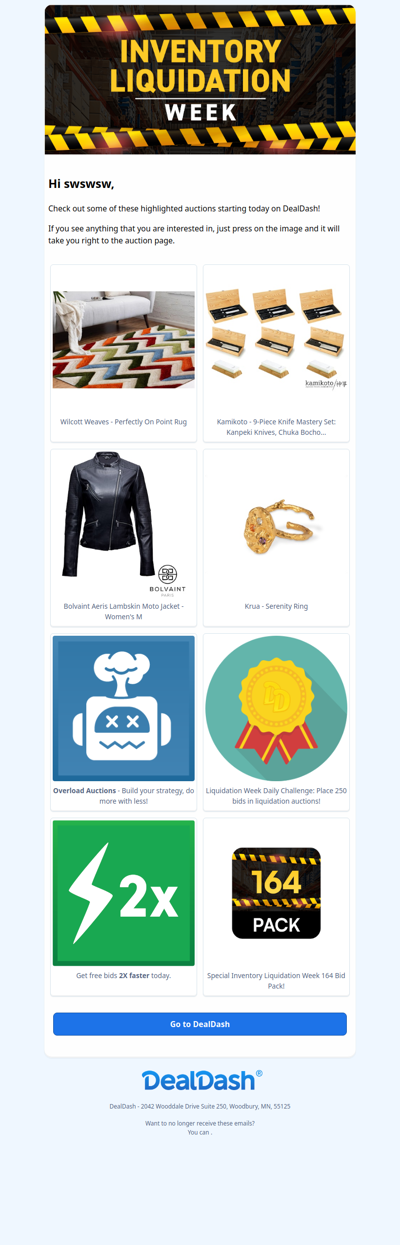Open Wilcott Weaves Perfectly On Point Rug link
400x1245 pixels.
pos(124,422)
